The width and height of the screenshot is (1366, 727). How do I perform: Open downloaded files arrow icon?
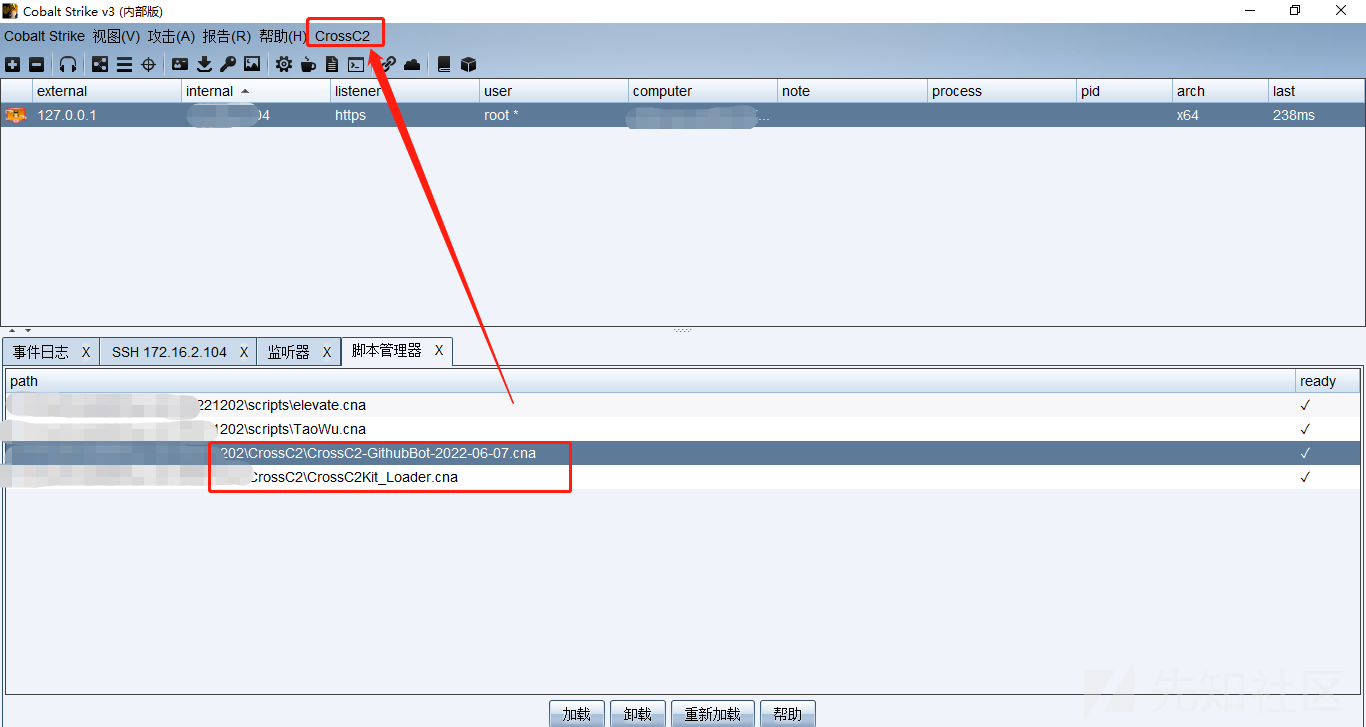[204, 64]
